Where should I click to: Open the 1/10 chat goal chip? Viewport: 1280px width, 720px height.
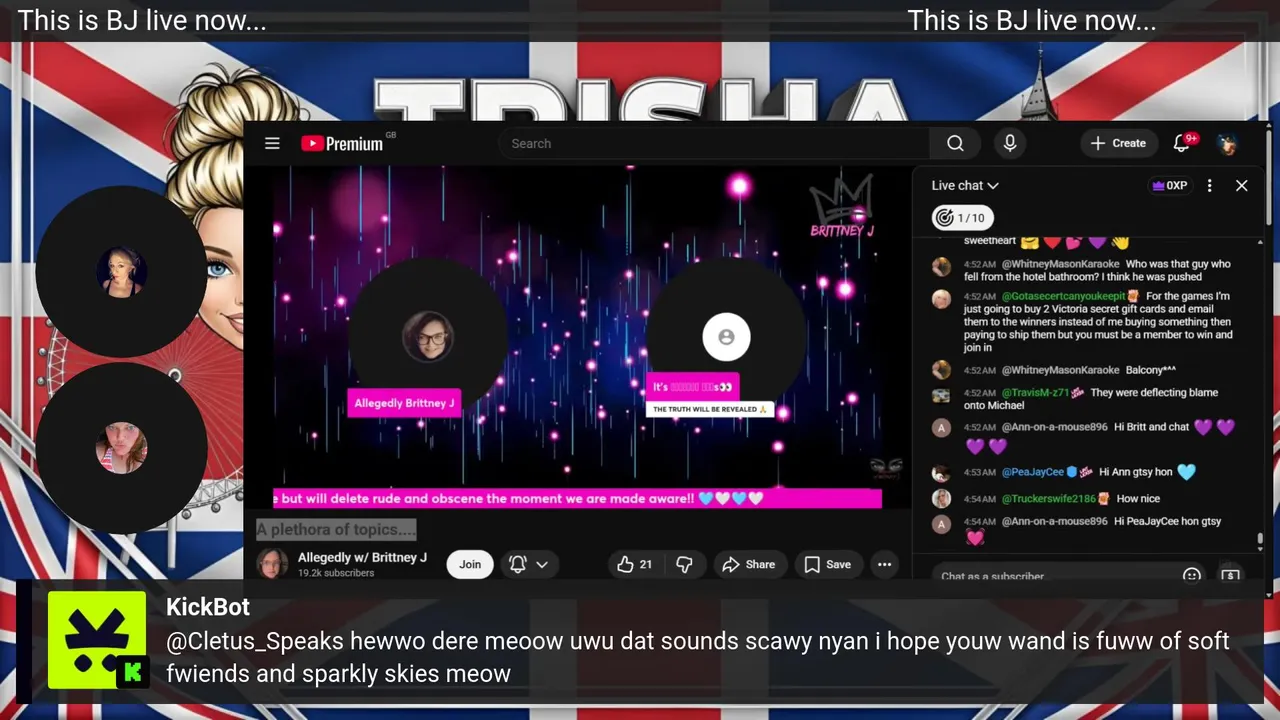tap(961, 217)
